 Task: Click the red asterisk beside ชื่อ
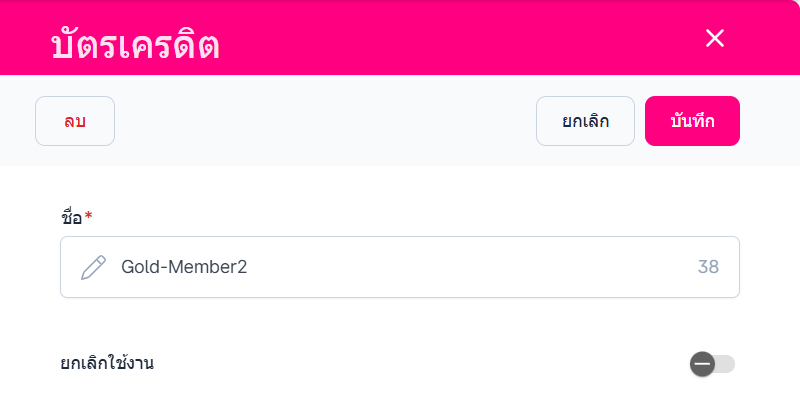tap(88, 215)
